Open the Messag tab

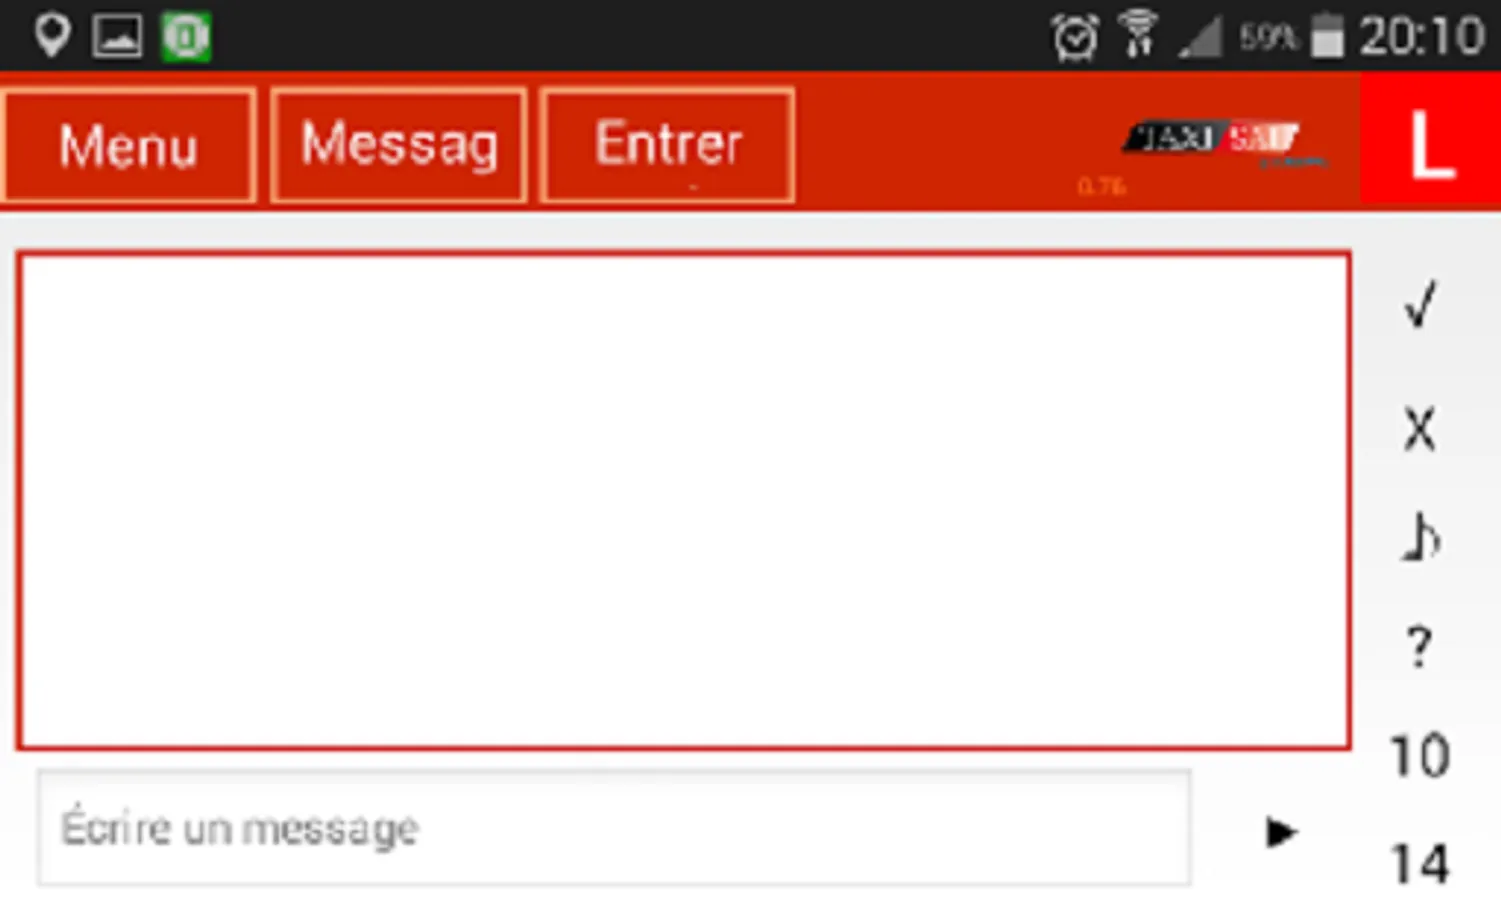[399, 146]
